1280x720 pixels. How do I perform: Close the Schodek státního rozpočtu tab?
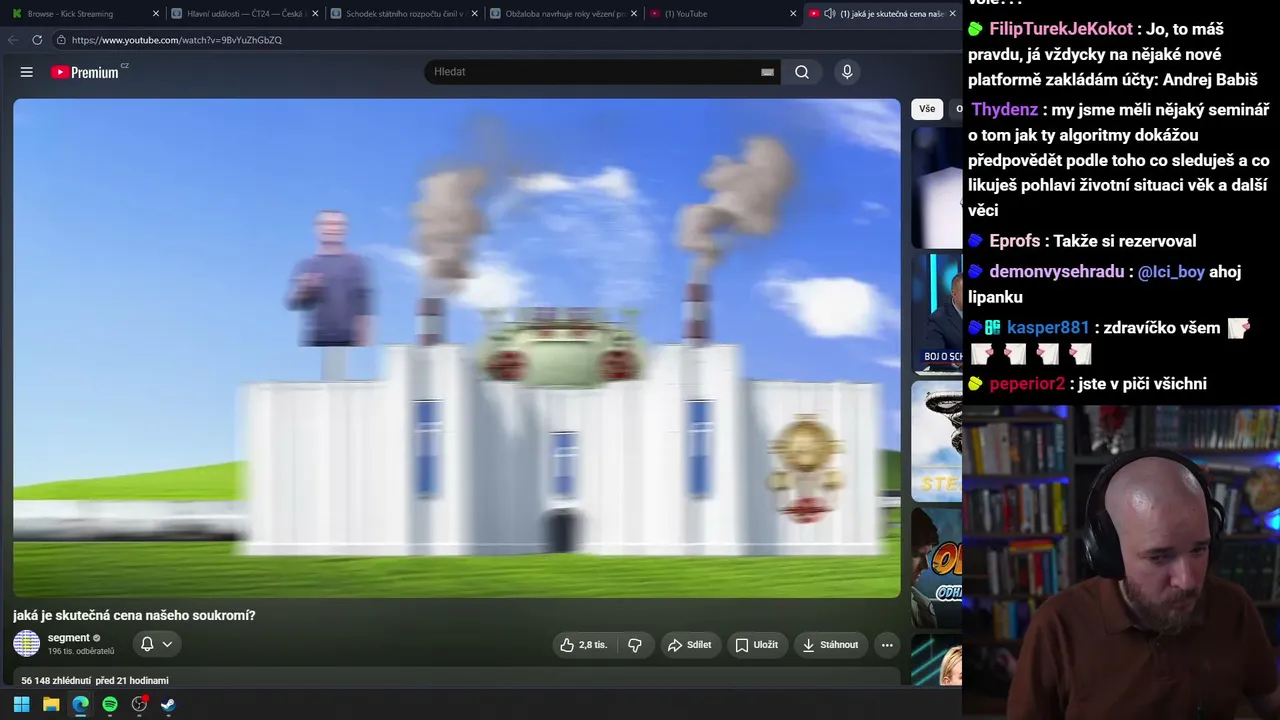(x=474, y=14)
